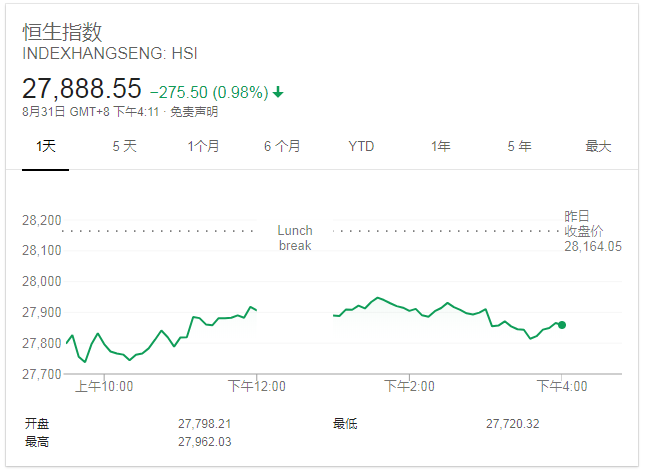The width and height of the screenshot is (647, 473).
Task: Click the 28,200 y-axis label
Action: pyautogui.click(x=42, y=220)
